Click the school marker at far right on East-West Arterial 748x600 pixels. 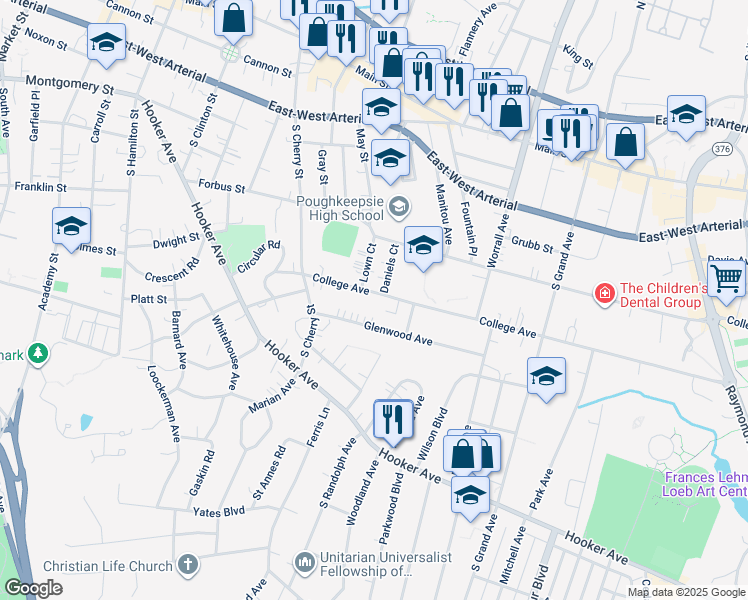[x=686, y=116]
